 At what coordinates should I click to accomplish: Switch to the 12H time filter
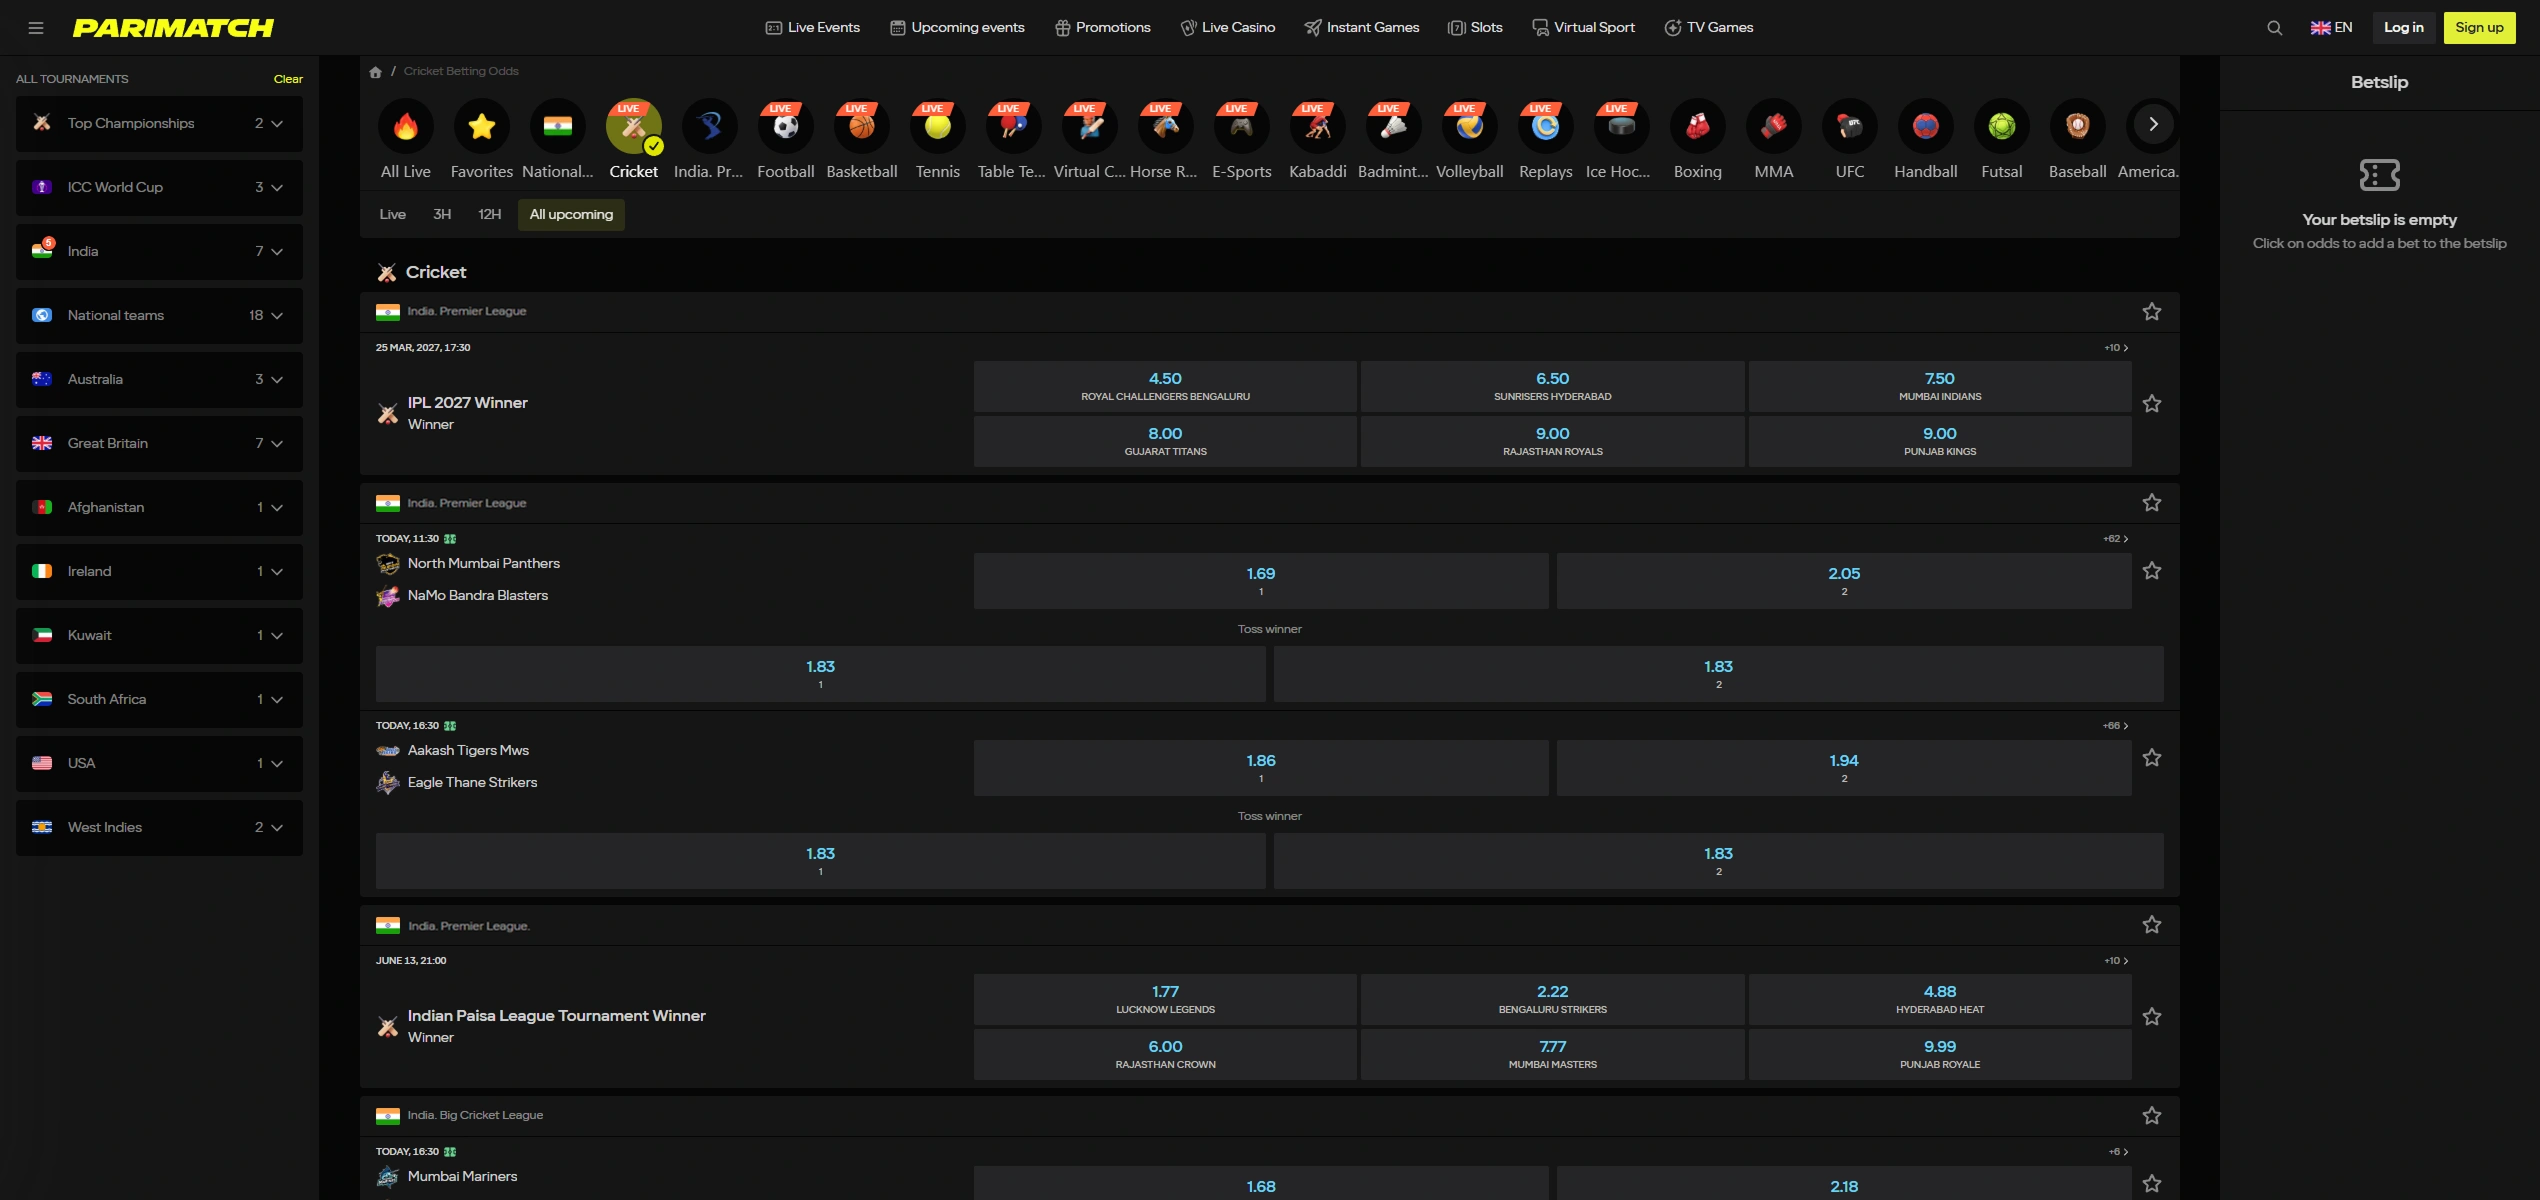click(x=489, y=215)
